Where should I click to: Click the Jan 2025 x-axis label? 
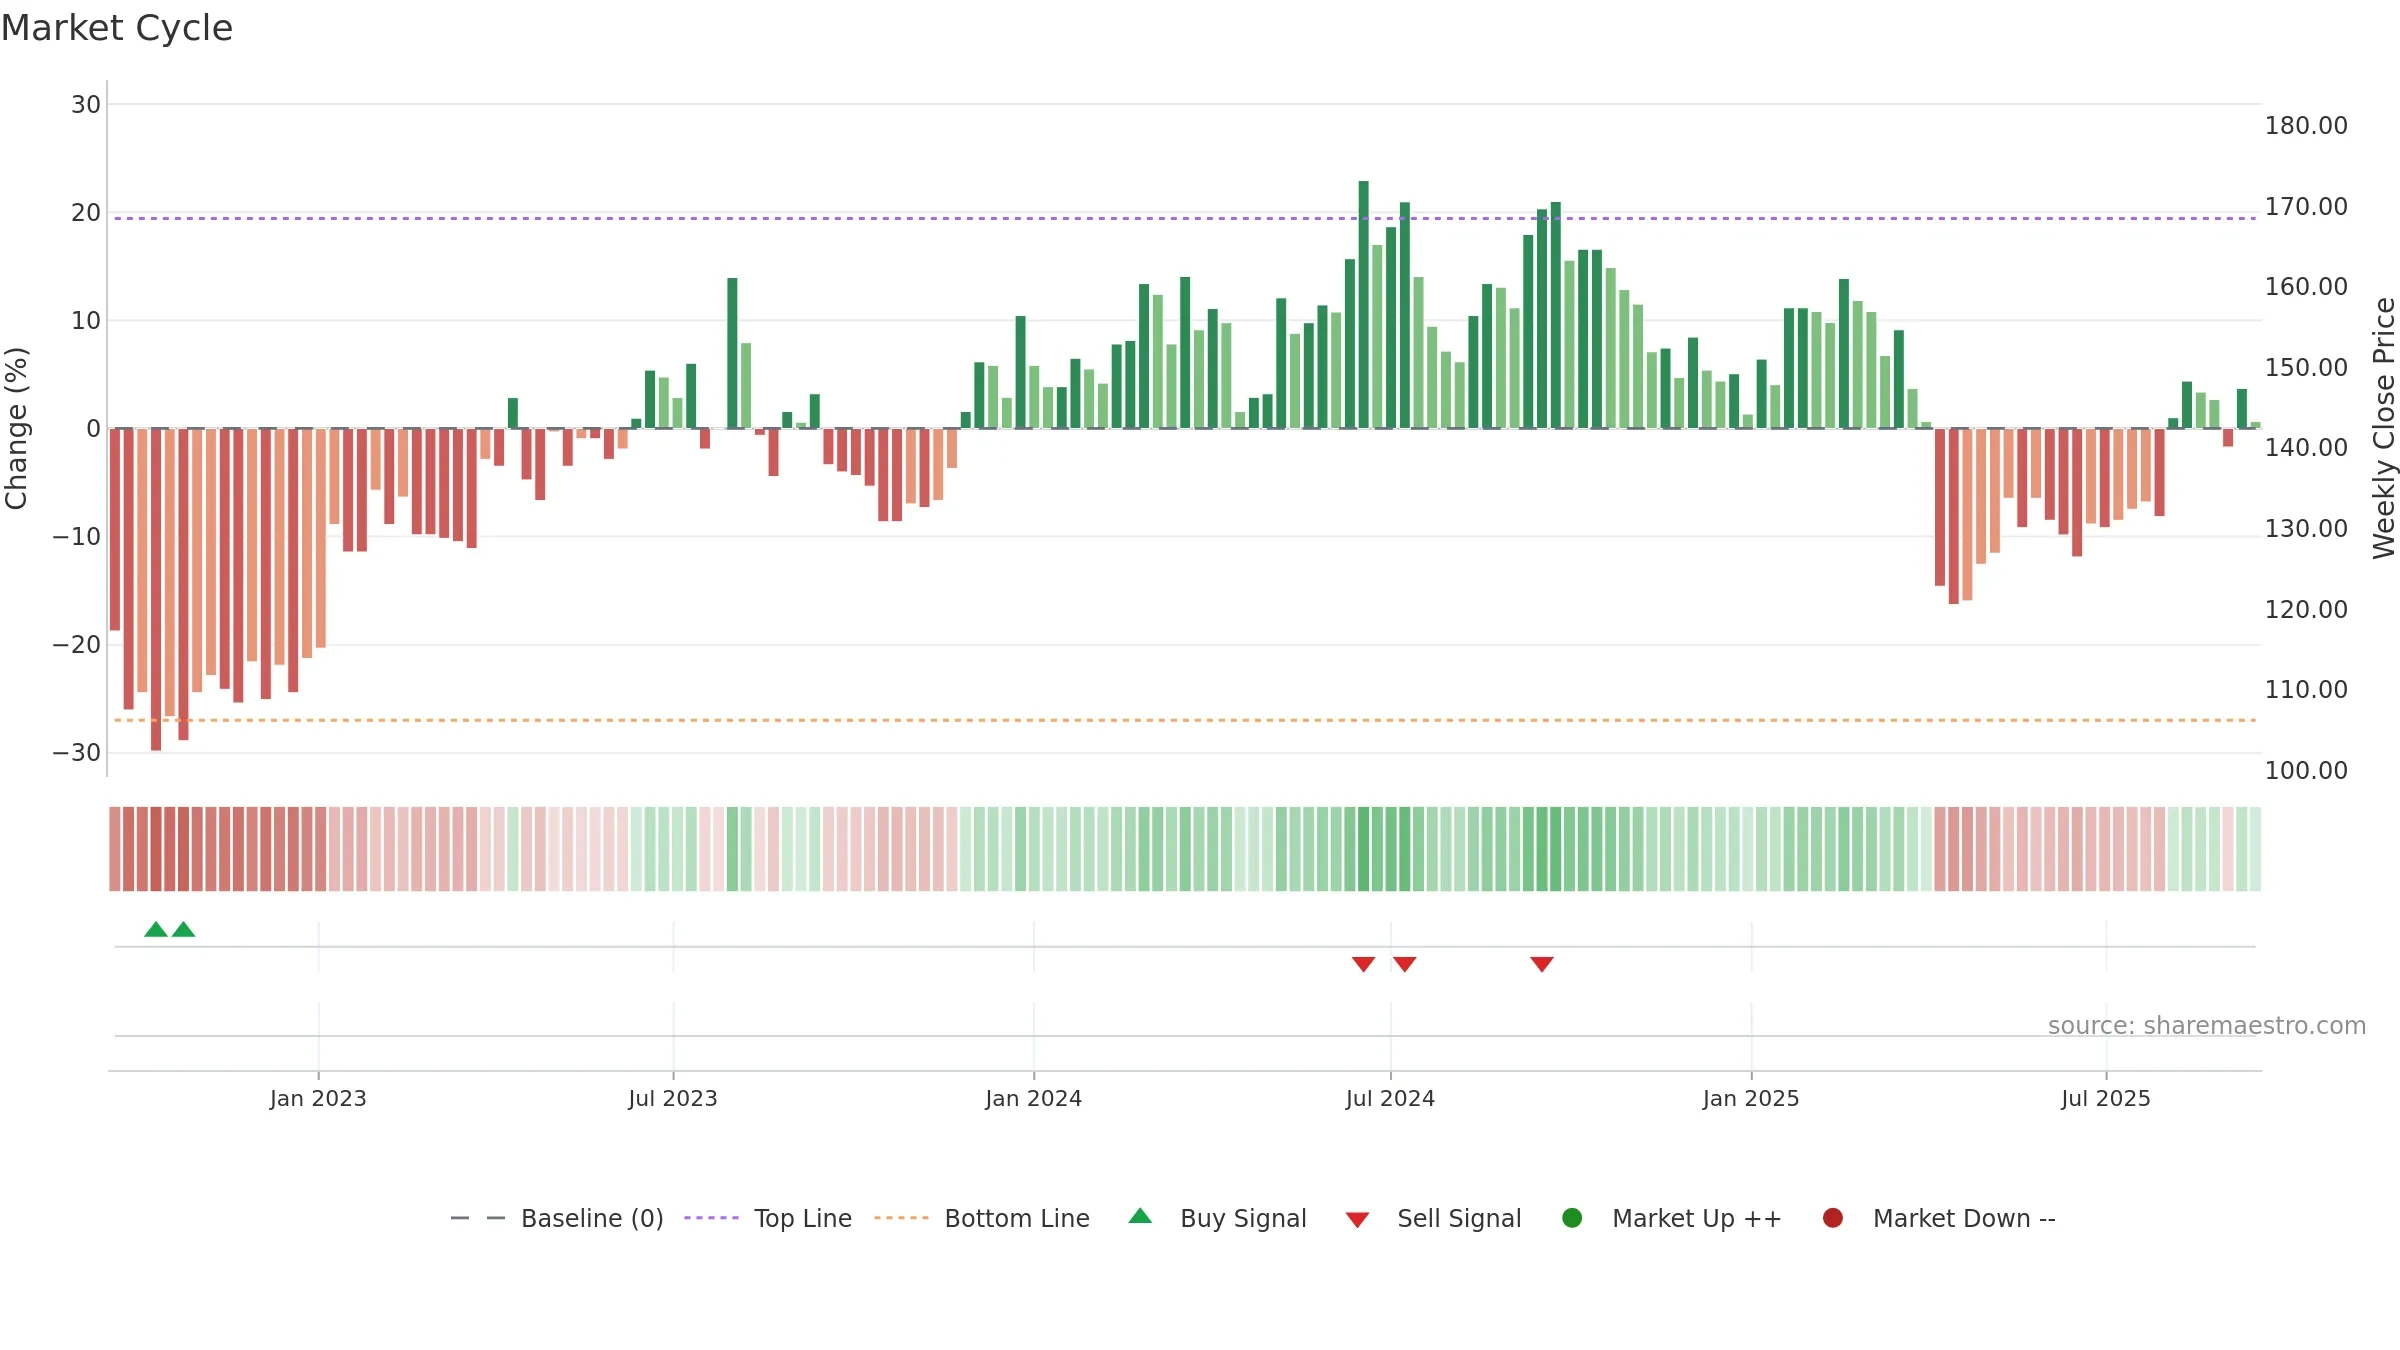[1751, 1098]
